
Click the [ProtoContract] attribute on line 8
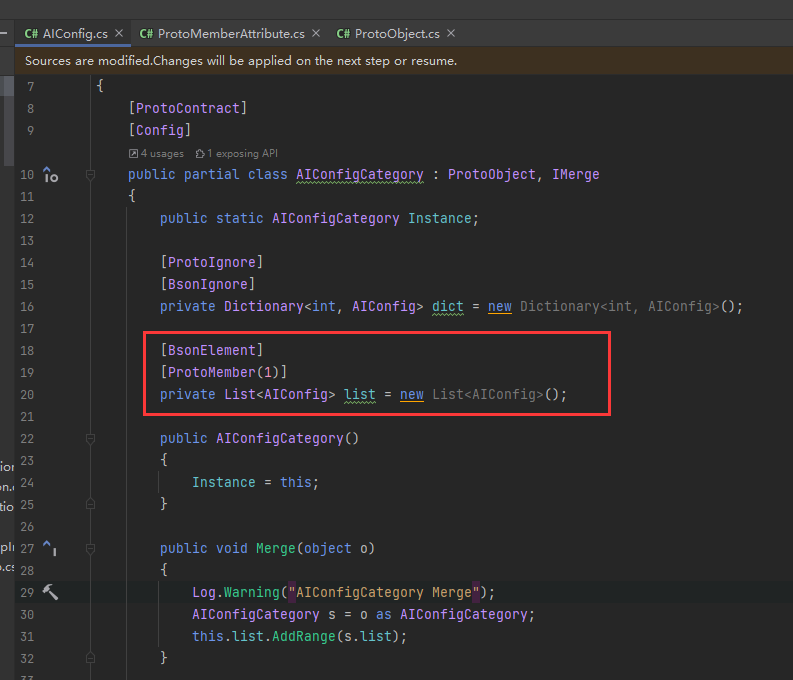[188, 108]
